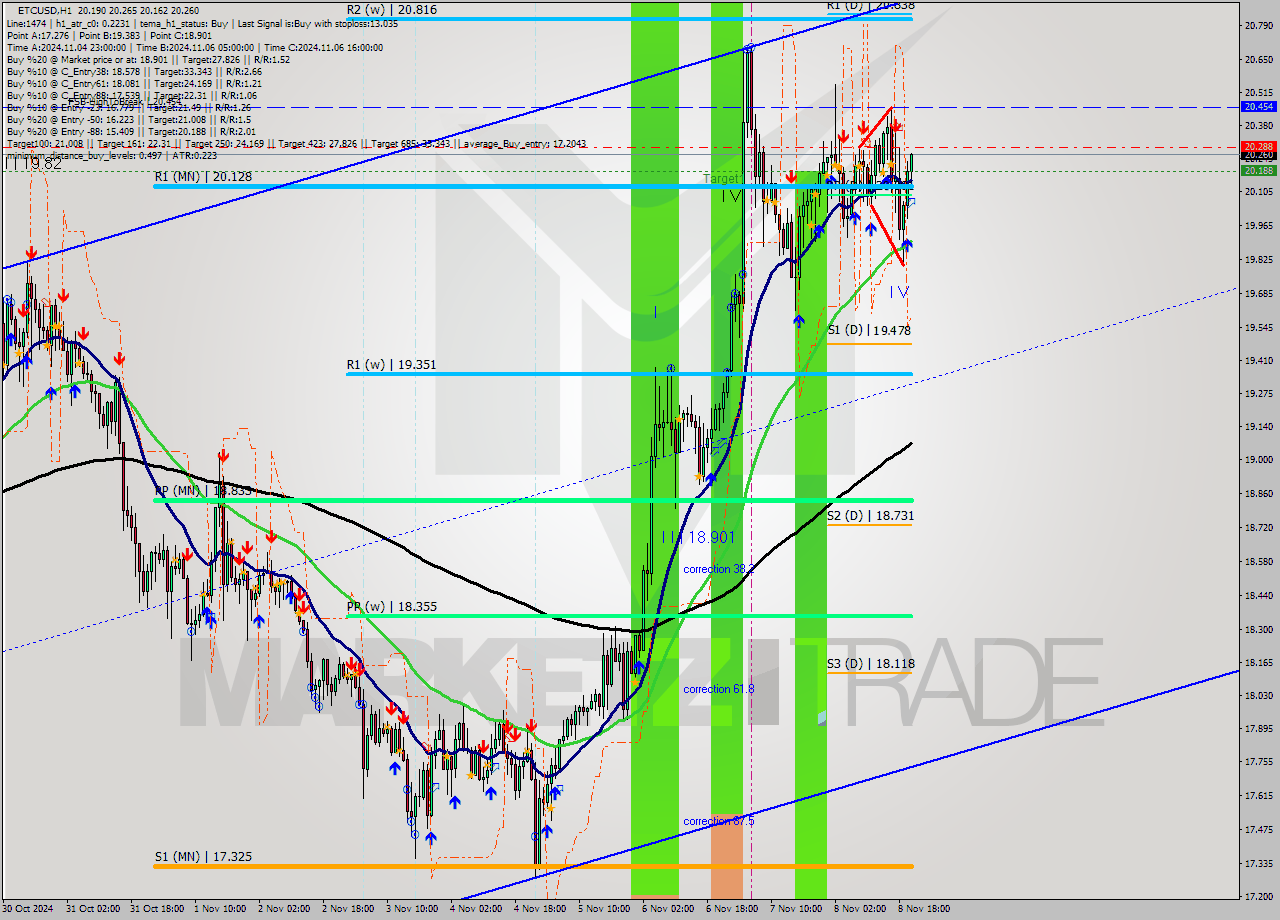This screenshot has height=920, width=1280.
Task: Click the red '20.288' price tag
Action: pos(1258,146)
